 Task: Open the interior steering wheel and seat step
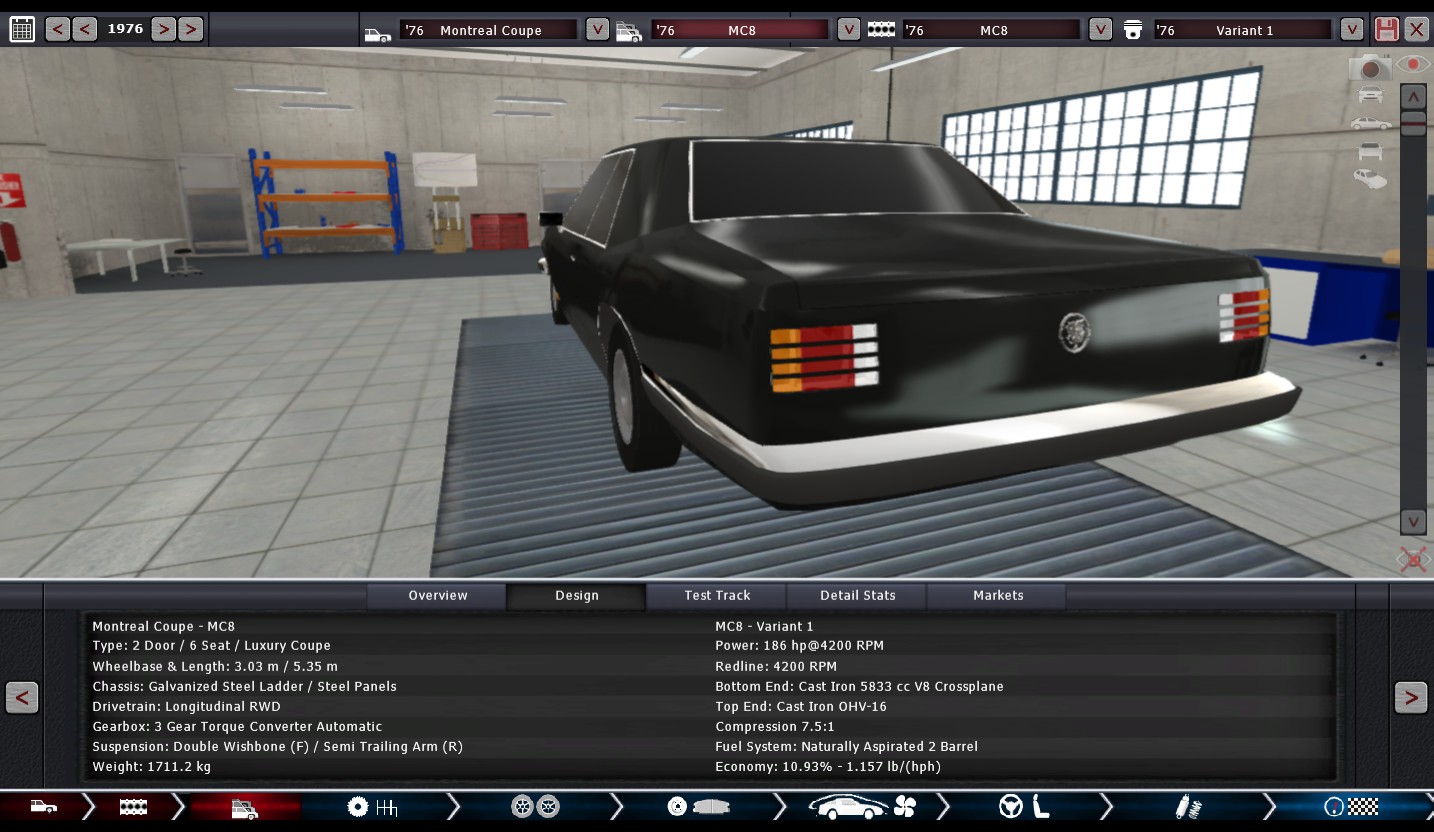click(x=1025, y=806)
